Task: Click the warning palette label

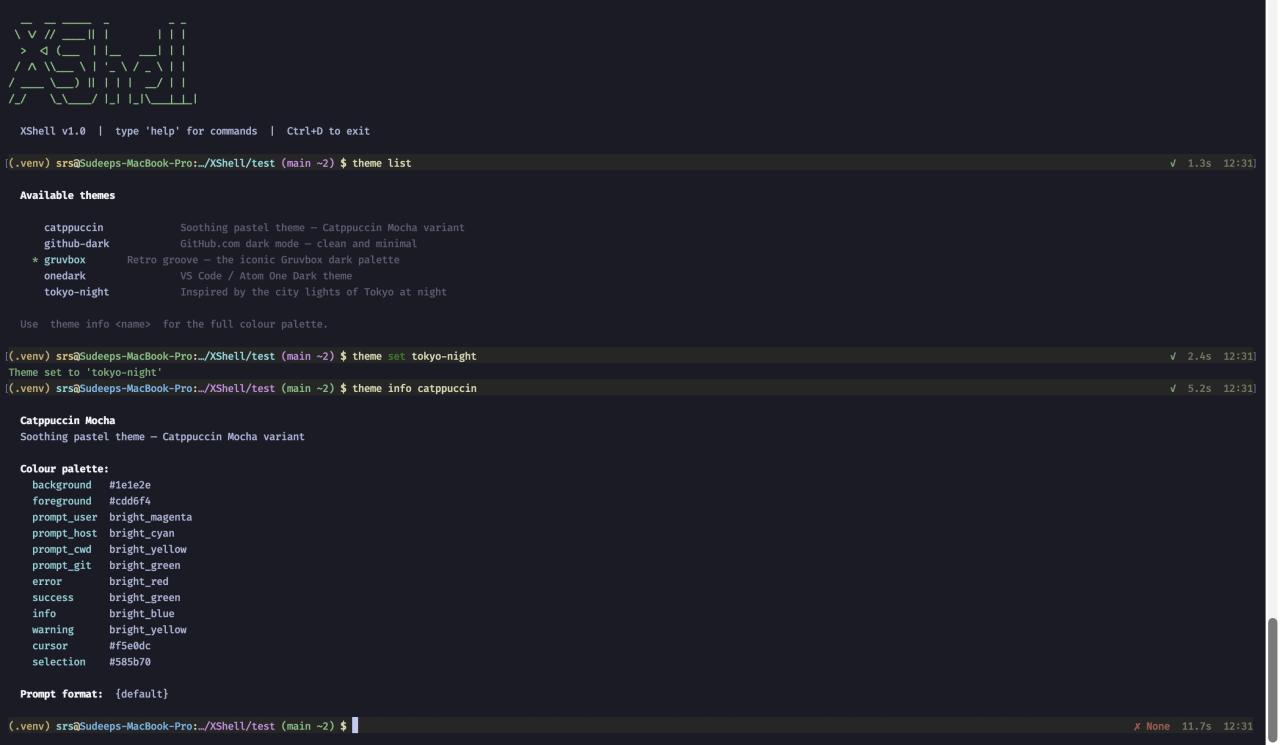Action: (53, 630)
